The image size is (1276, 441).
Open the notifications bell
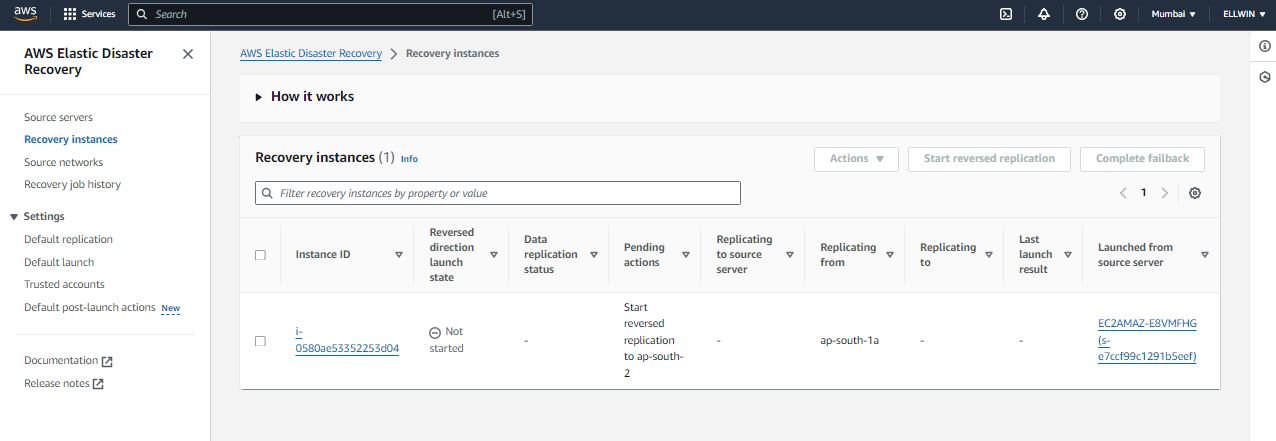point(1044,14)
